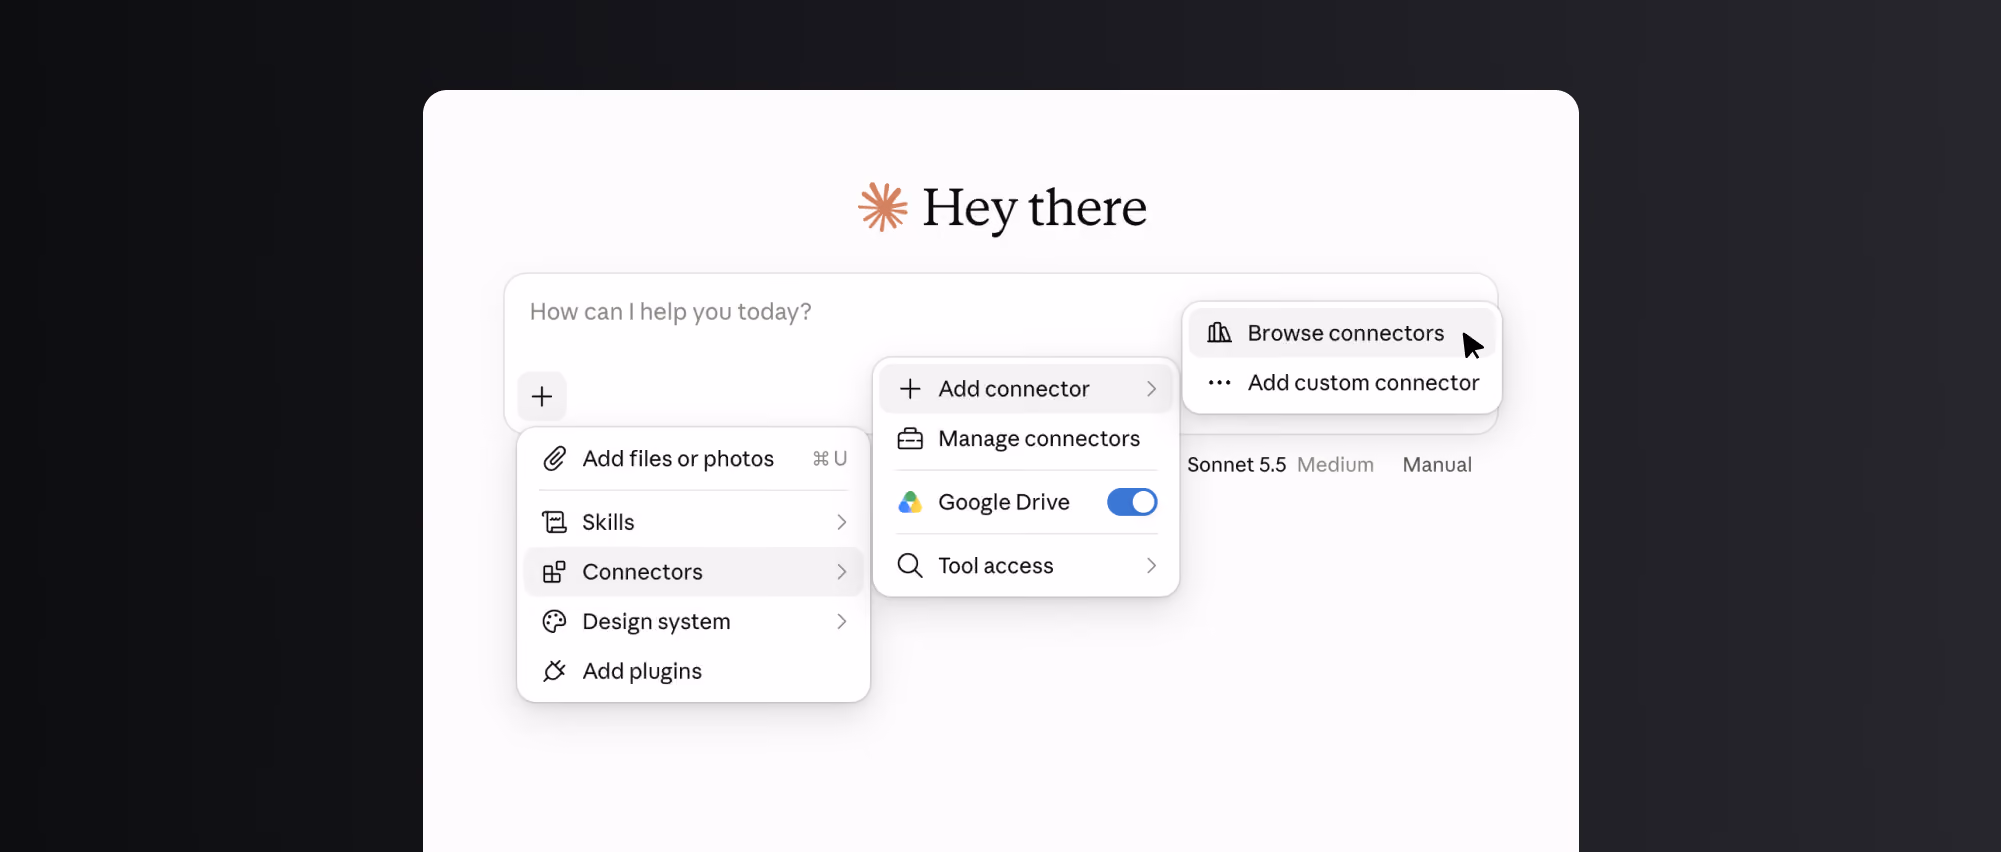Click the plus icon beside Add connector
This screenshot has height=852, width=2001.
[x=910, y=389]
